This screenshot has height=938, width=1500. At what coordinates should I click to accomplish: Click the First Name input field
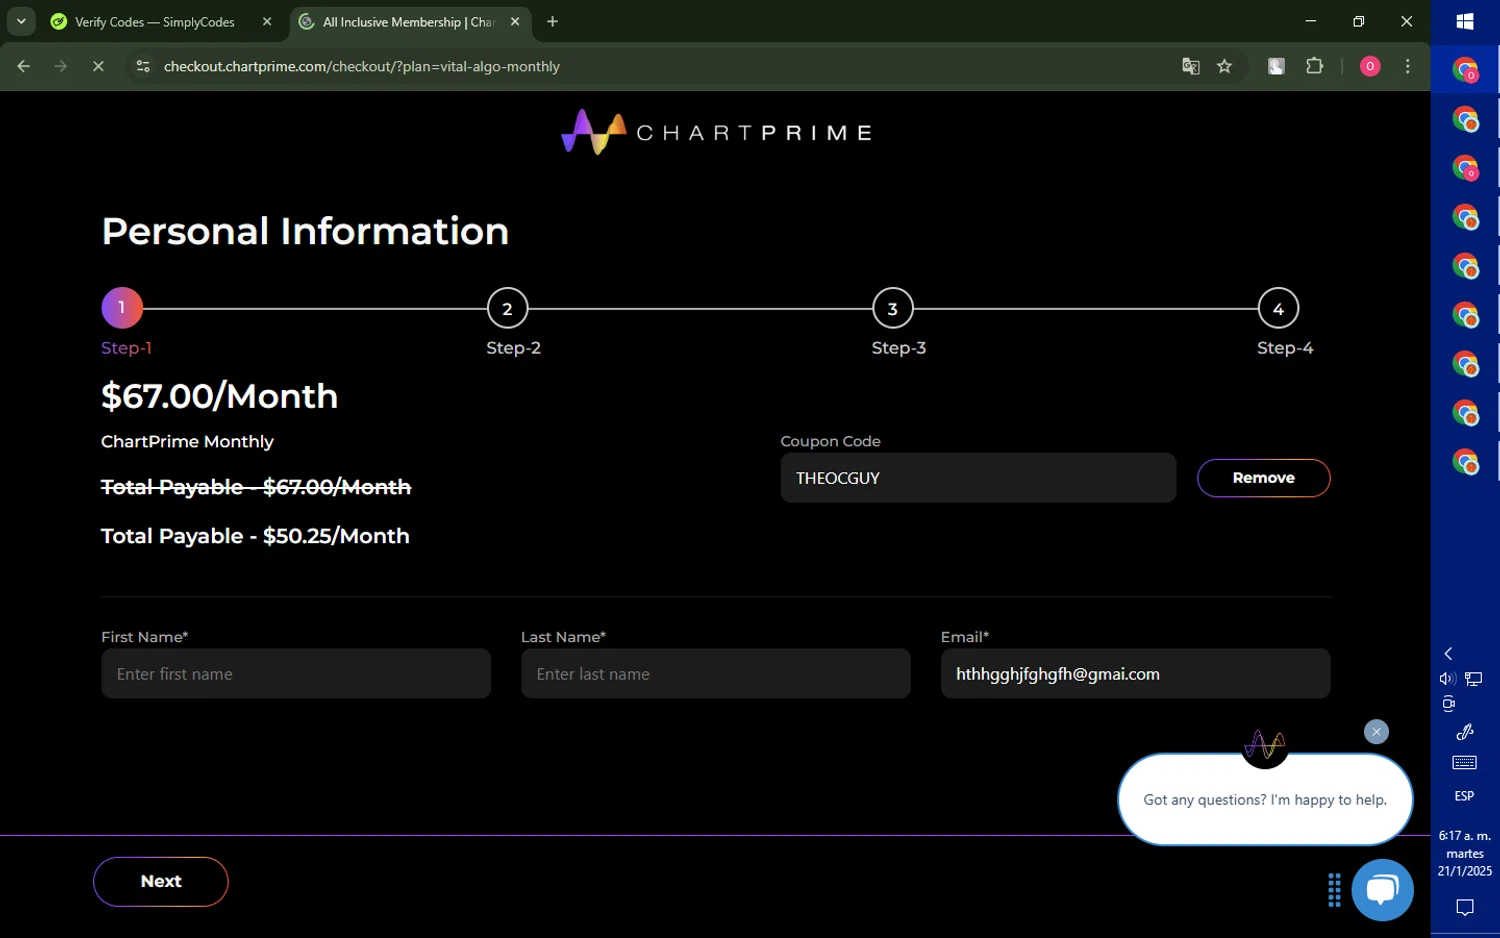296,674
